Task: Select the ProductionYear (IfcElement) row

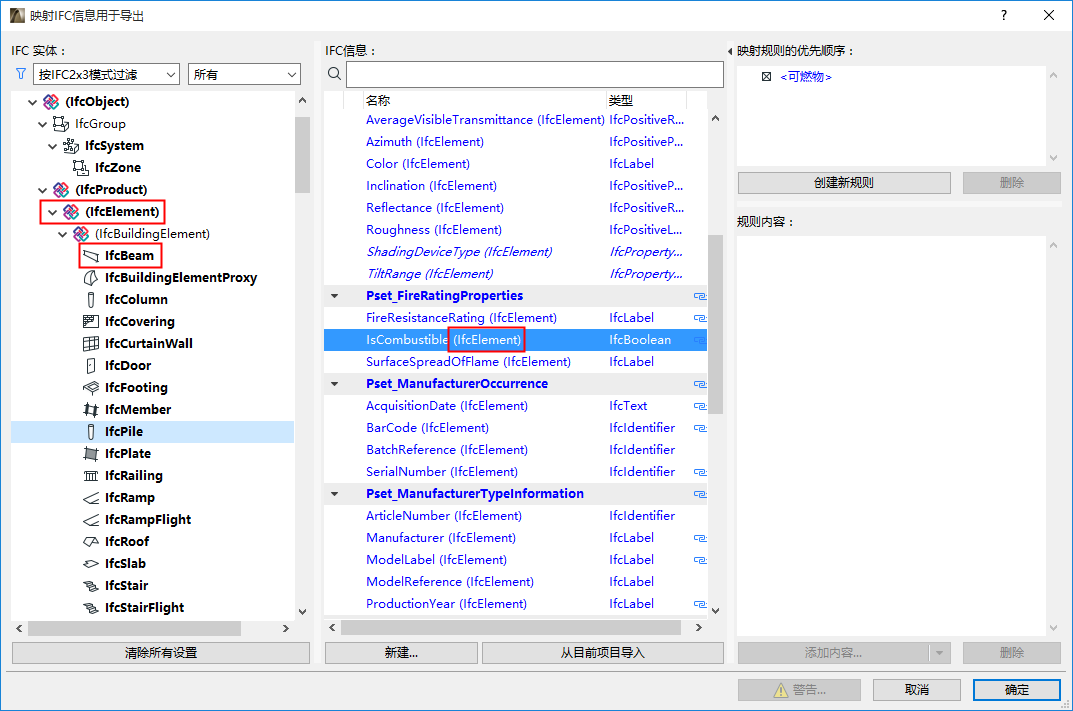Action: [x=515, y=604]
